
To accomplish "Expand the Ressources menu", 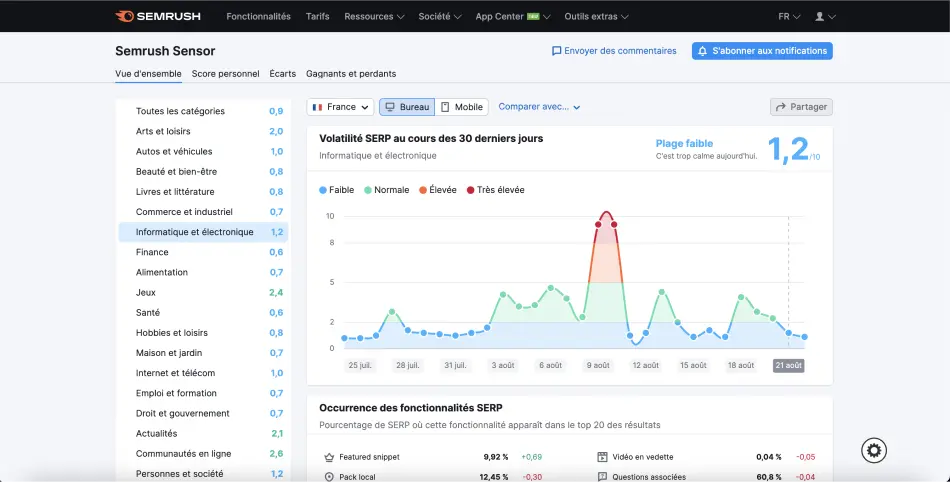I will [374, 16].
